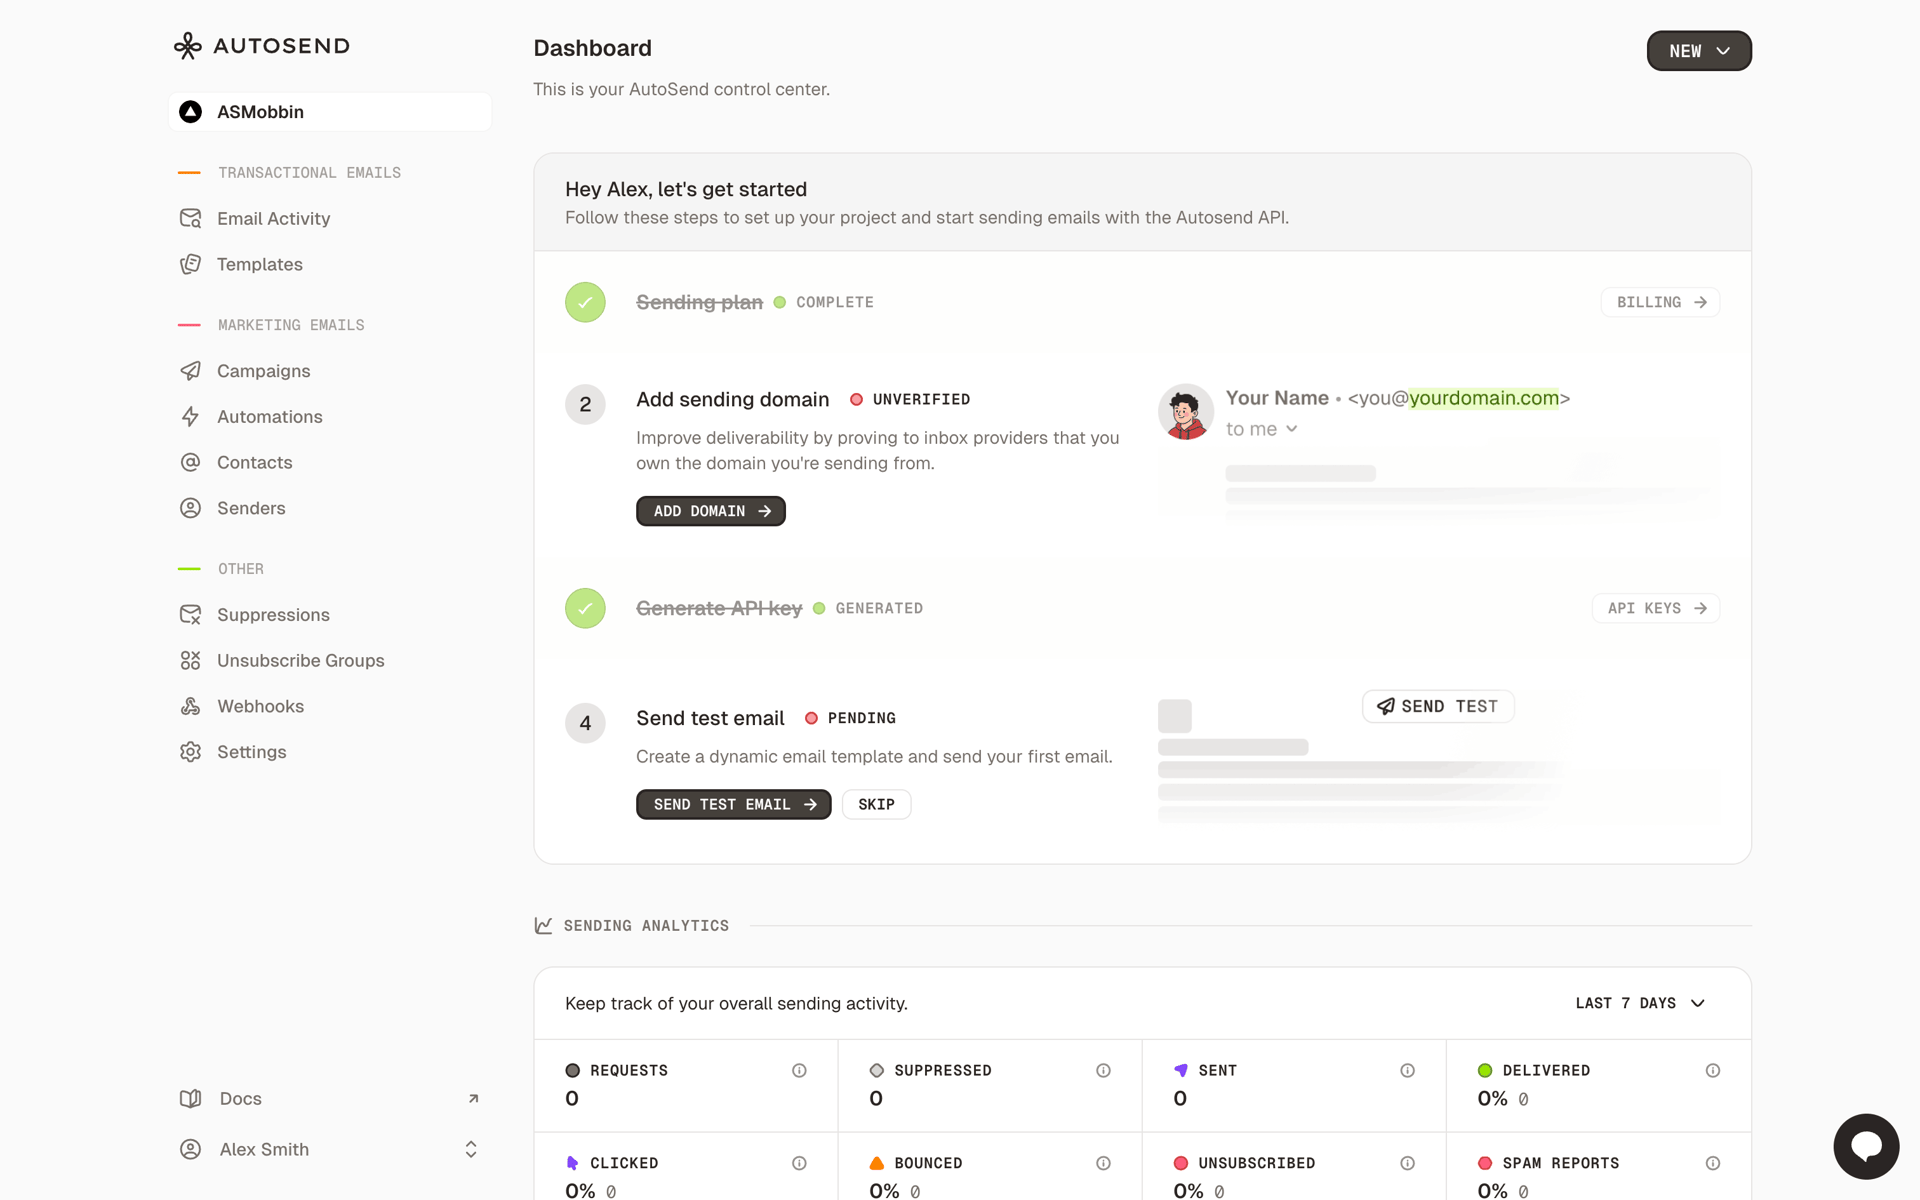
Task: Open the ASMobbin project switcher
Action: point(330,112)
